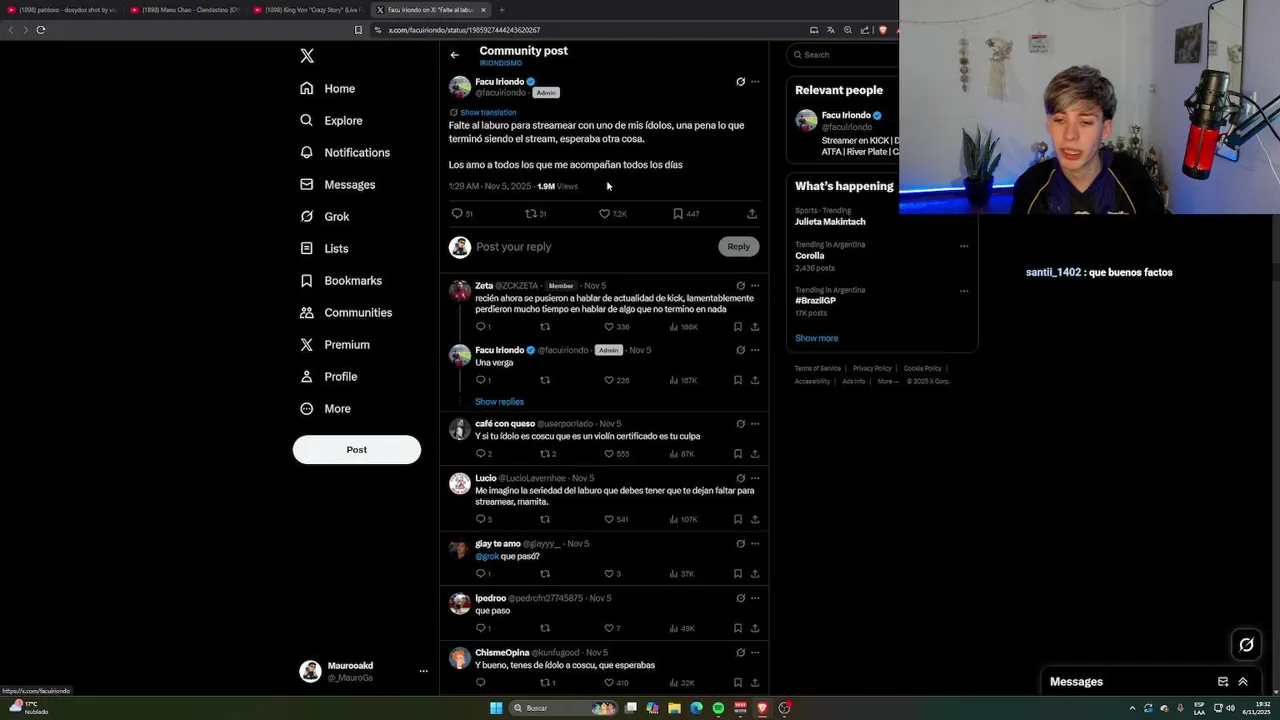This screenshot has height=720, width=1280.
Task: Compose new message icon in Messages drawer
Action: pyautogui.click(x=1222, y=682)
